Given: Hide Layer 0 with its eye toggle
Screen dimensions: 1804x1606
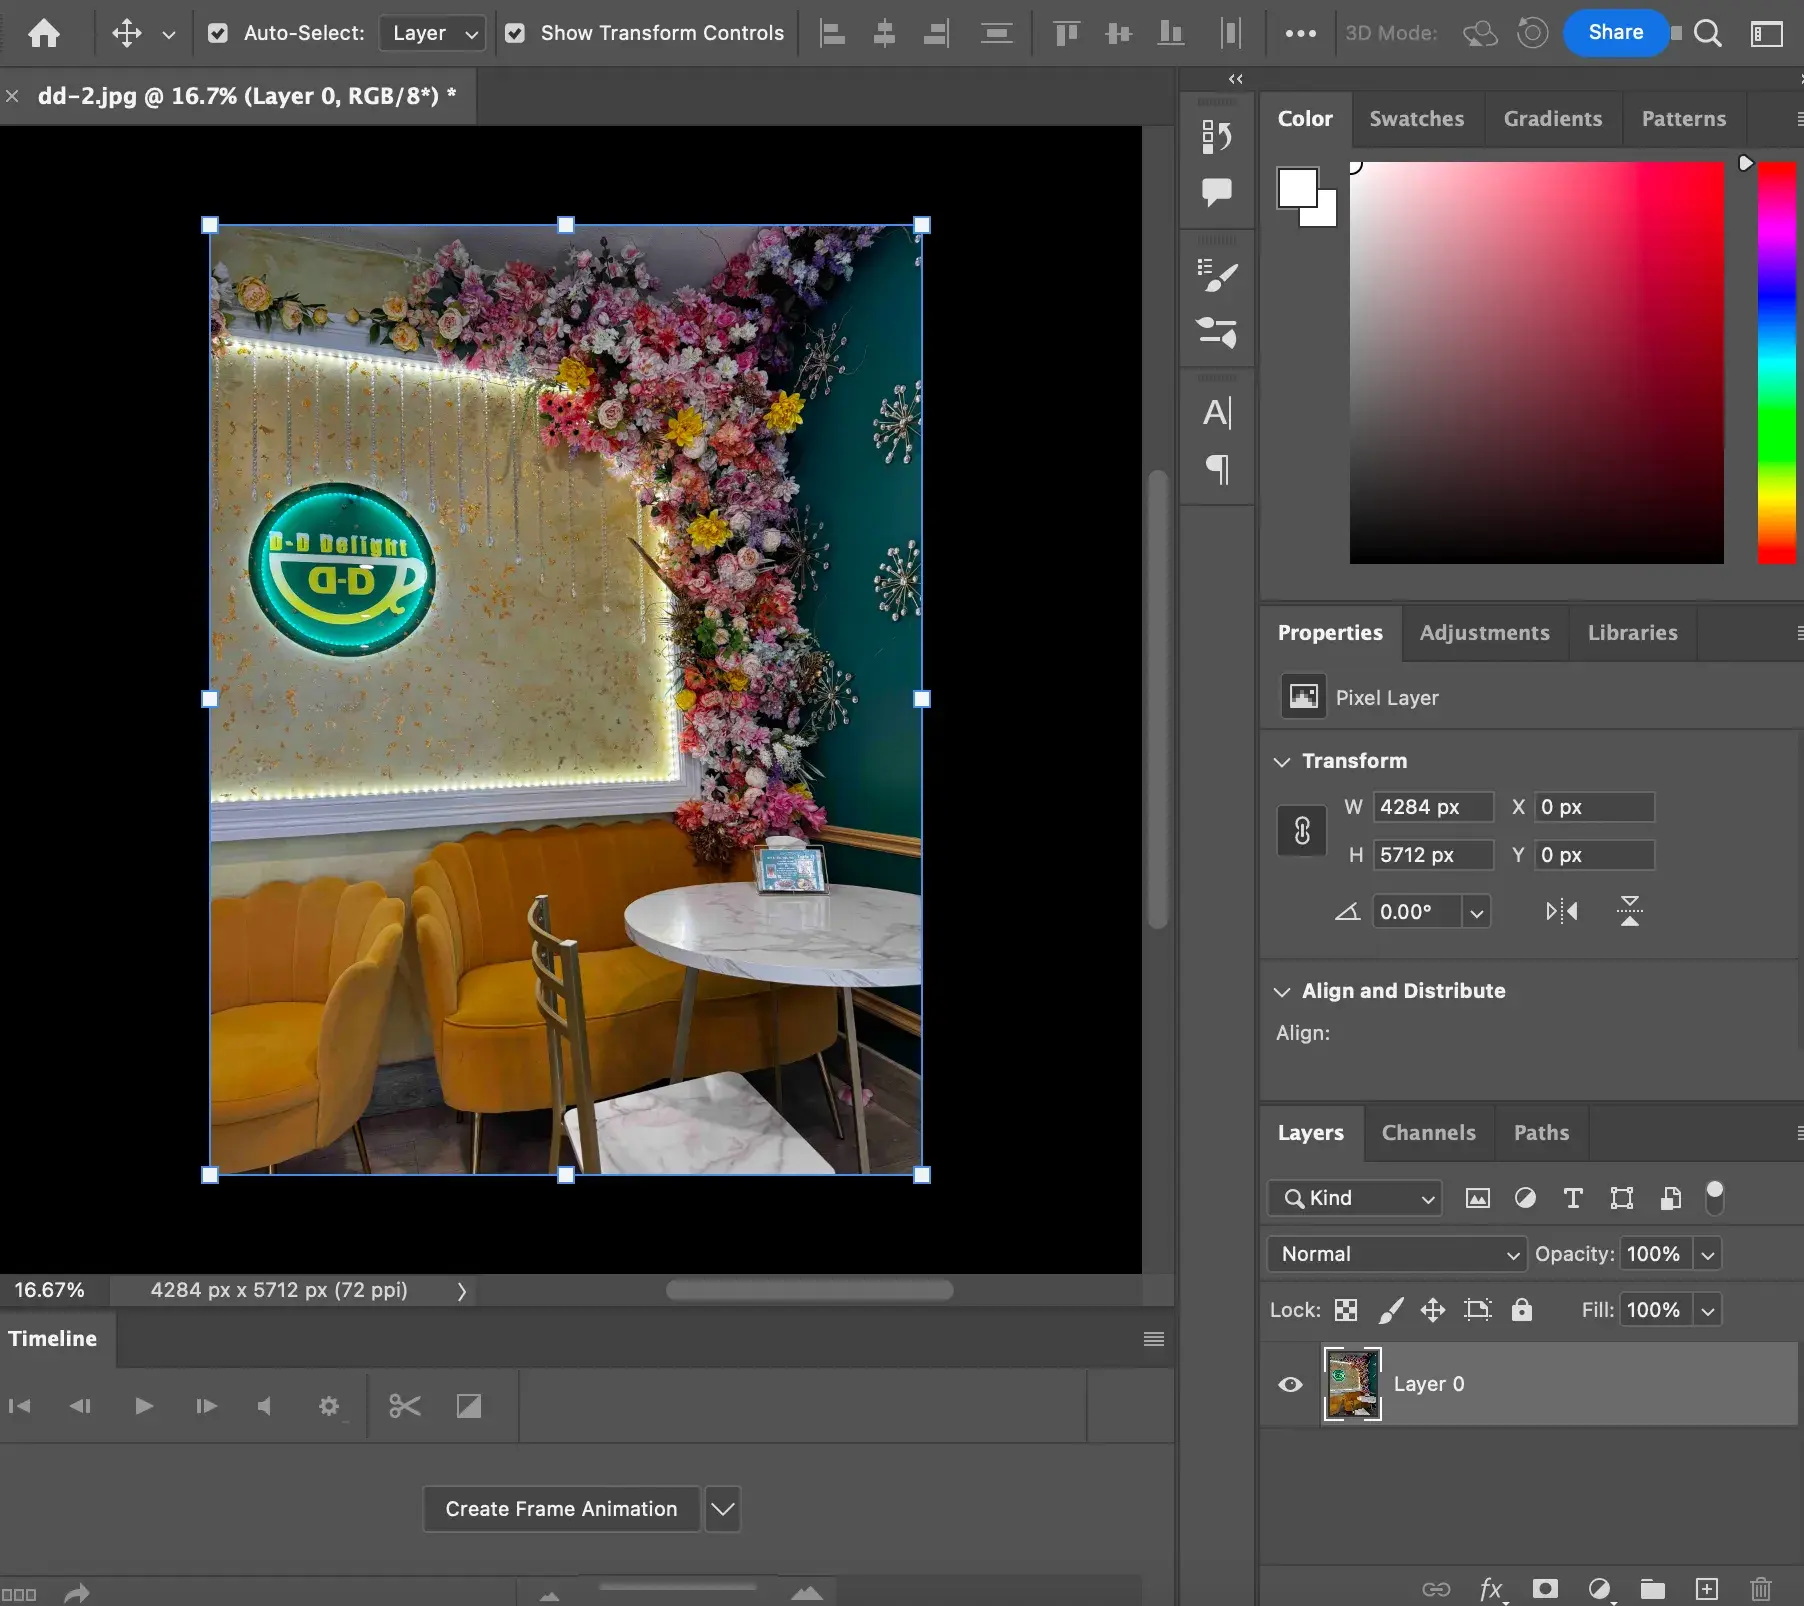Looking at the screenshot, I should pos(1290,1384).
